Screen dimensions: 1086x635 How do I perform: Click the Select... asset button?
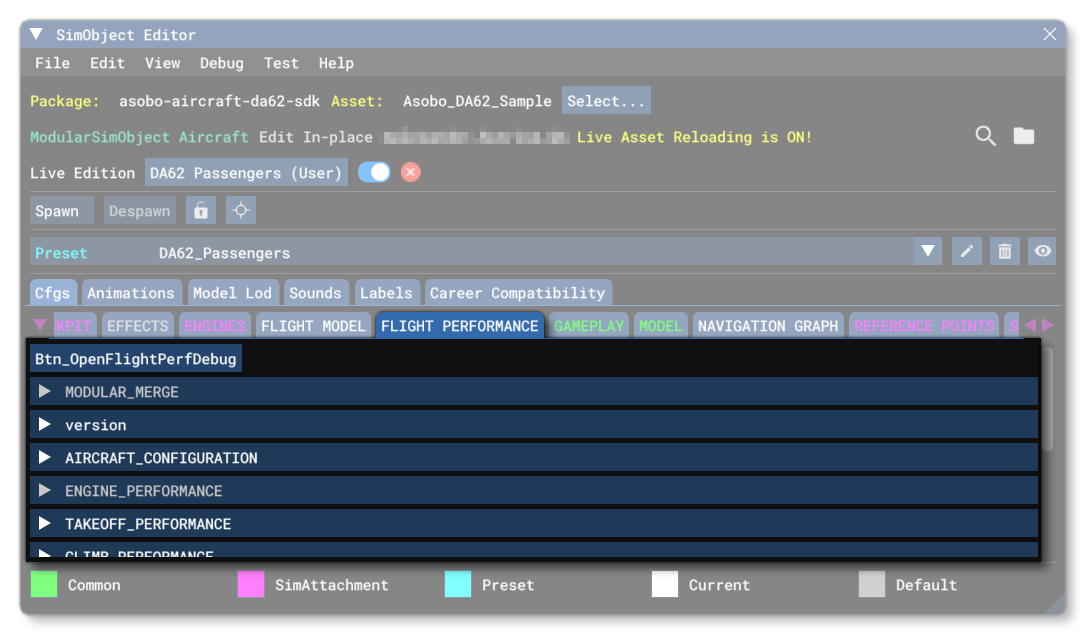click(x=606, y=101)
